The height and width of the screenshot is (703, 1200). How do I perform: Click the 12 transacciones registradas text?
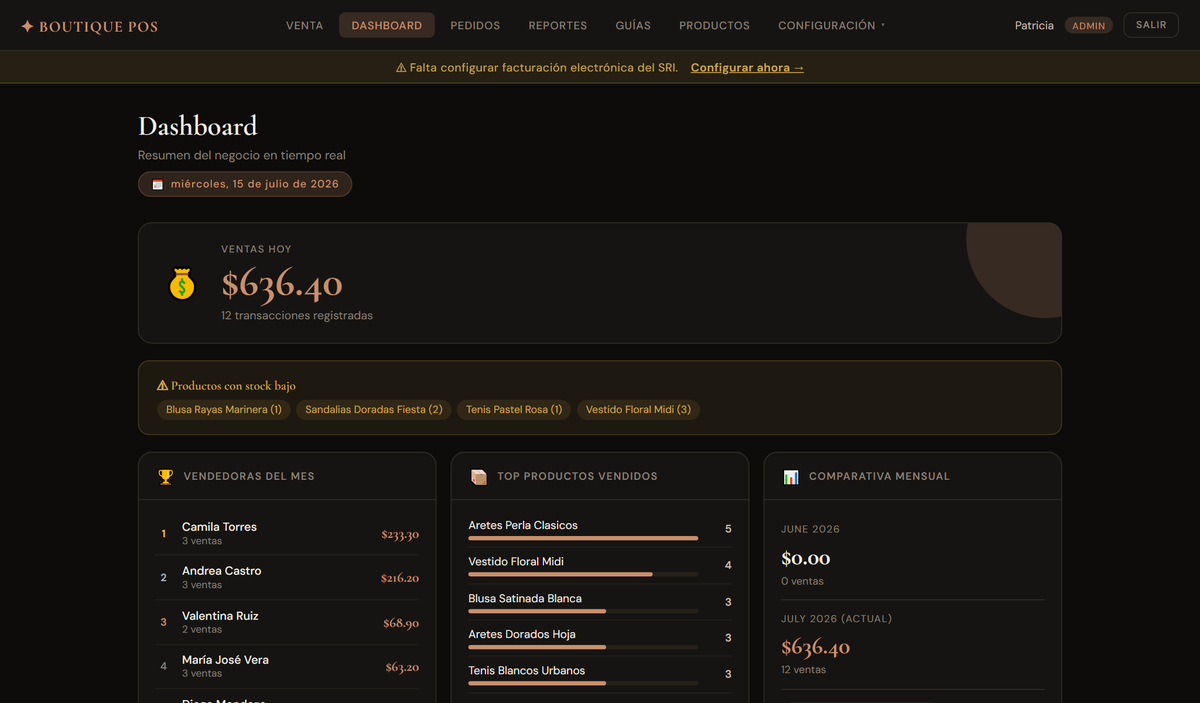tap(297, 316)
